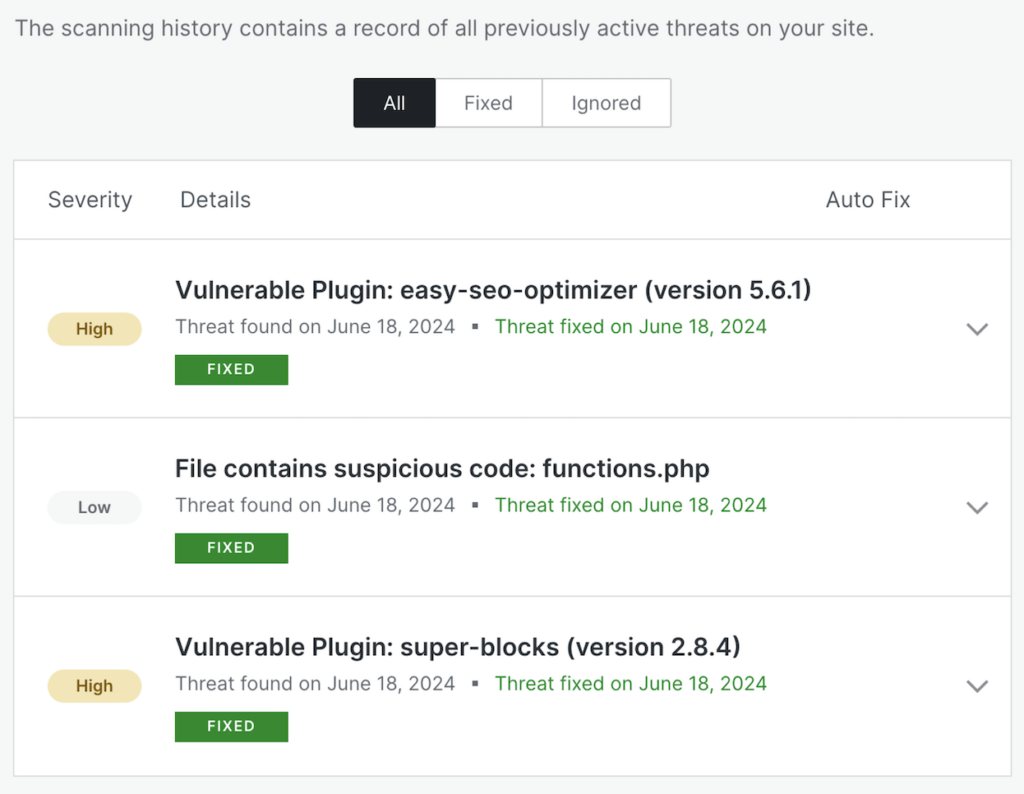
Task: Click green threat fixed date for easy-seo-optimizer
Action: coord(630,327)
